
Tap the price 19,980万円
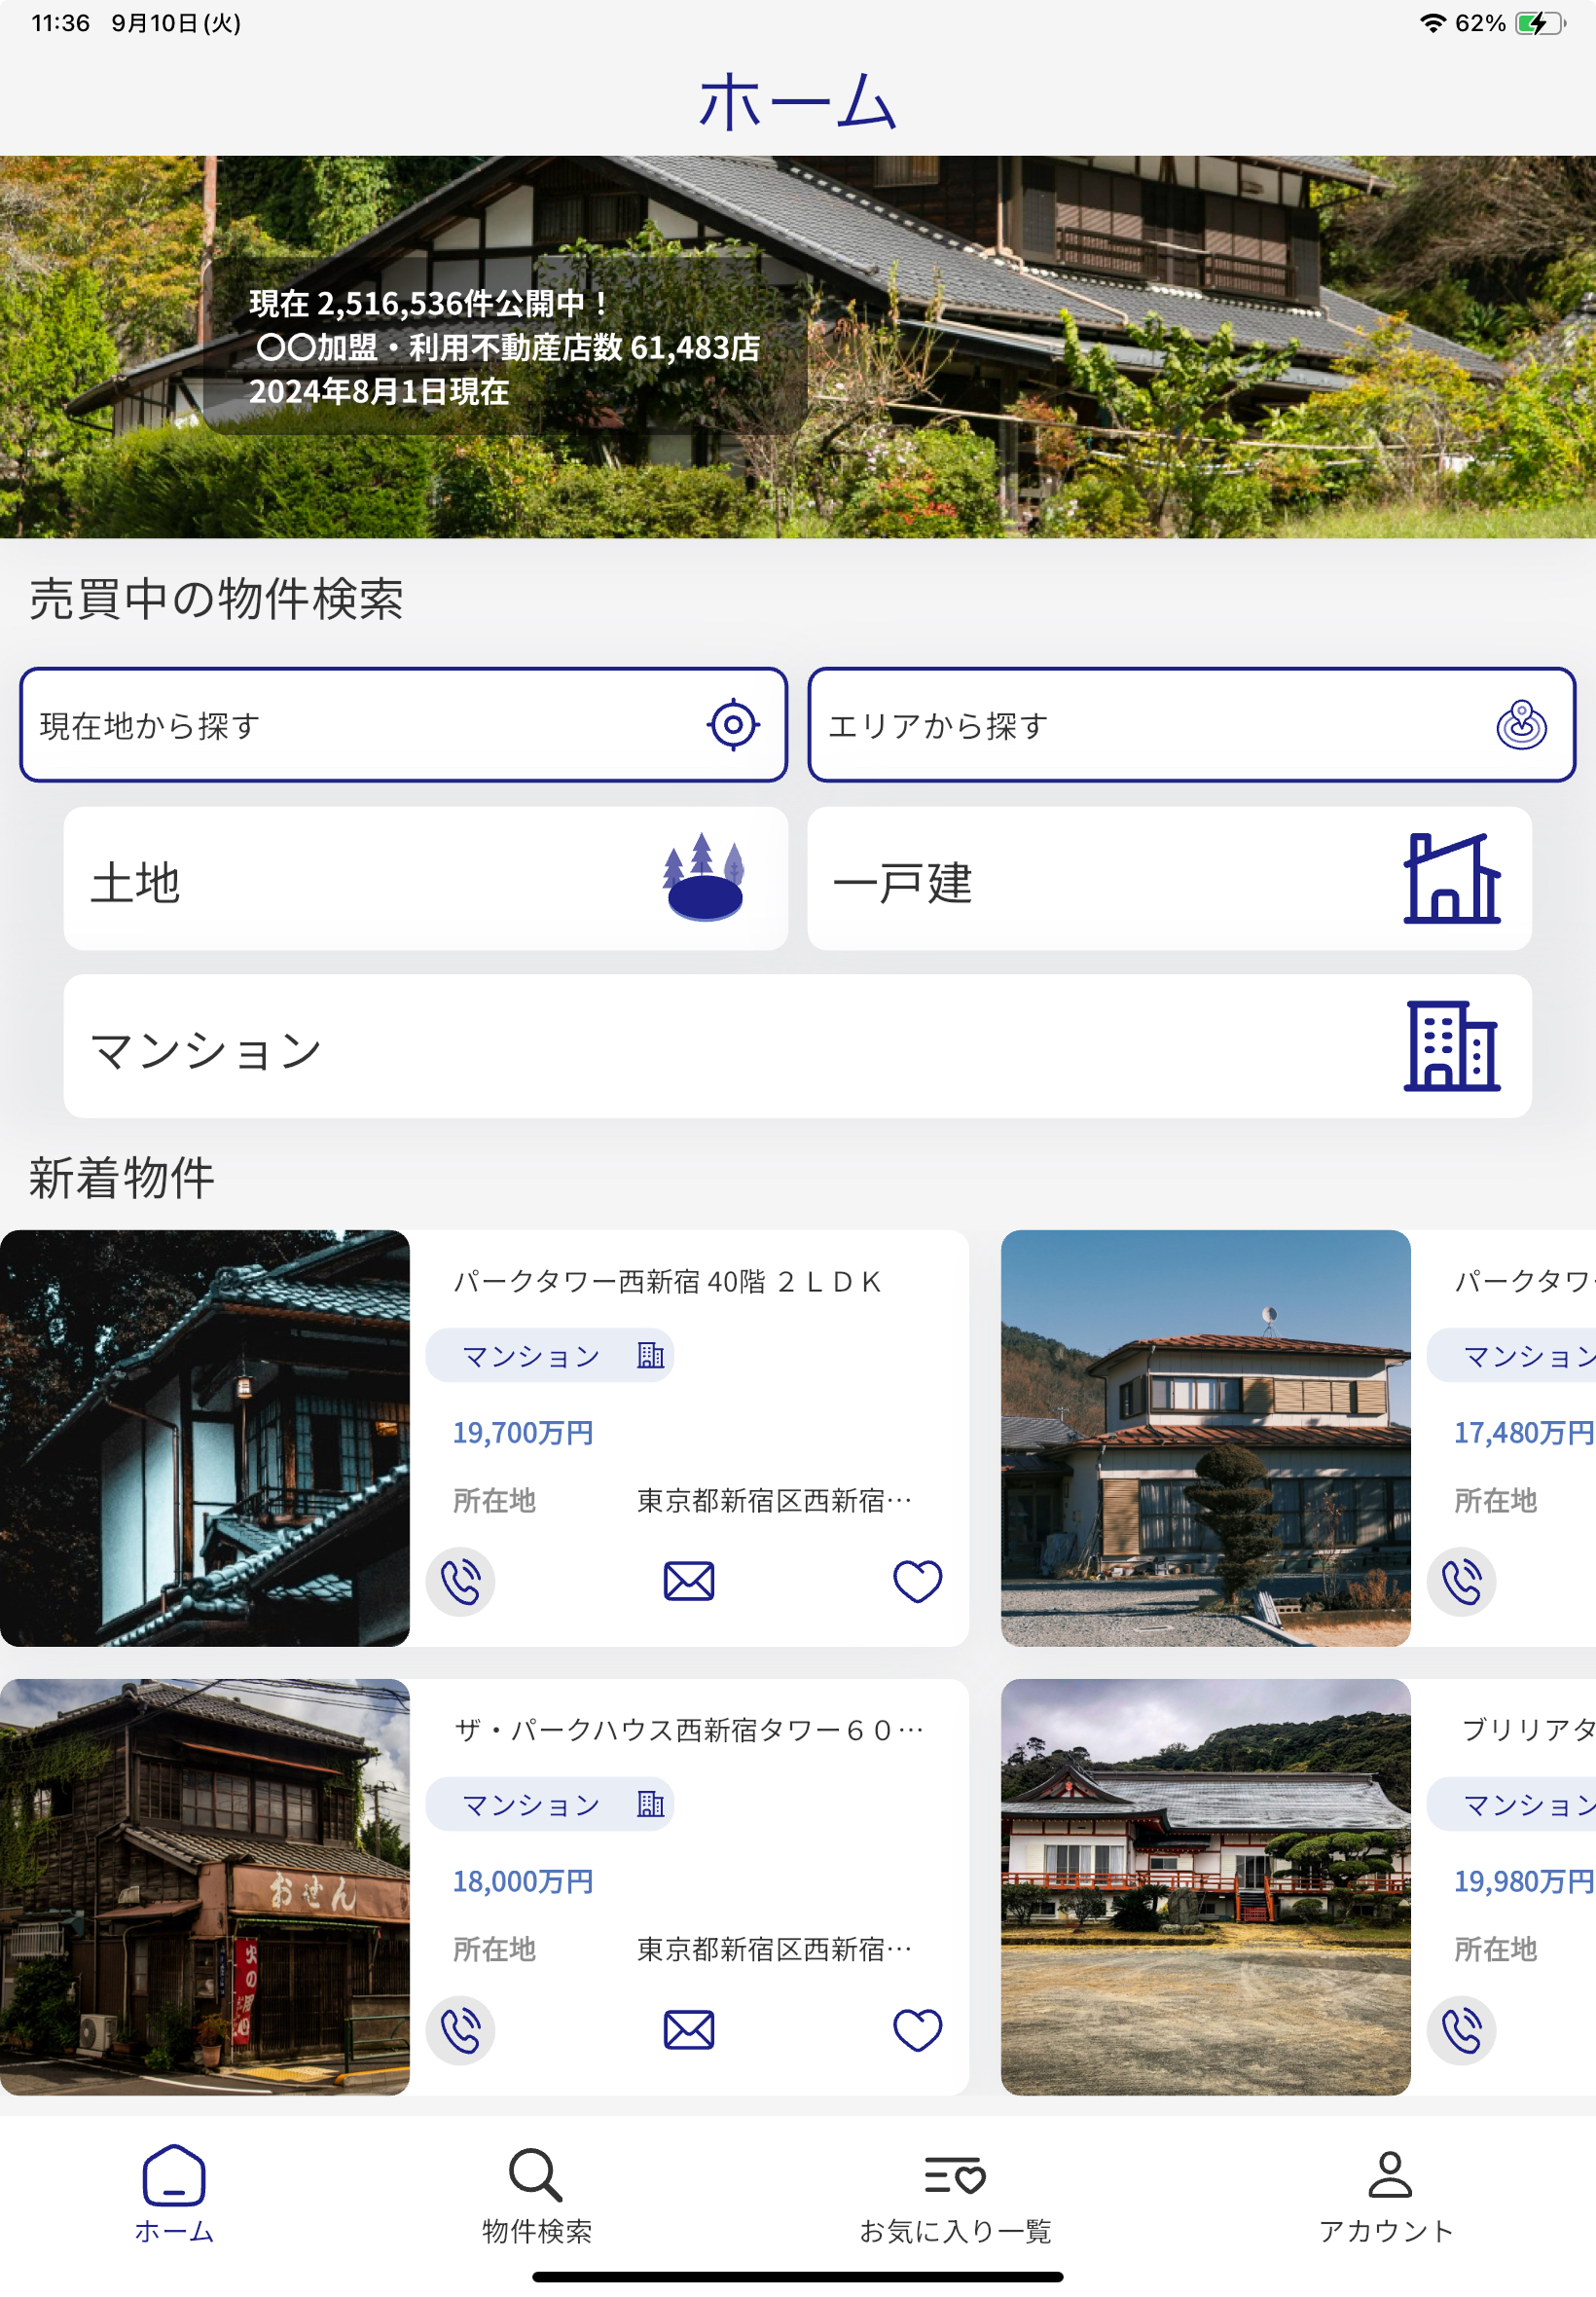coord(1524,1883)
